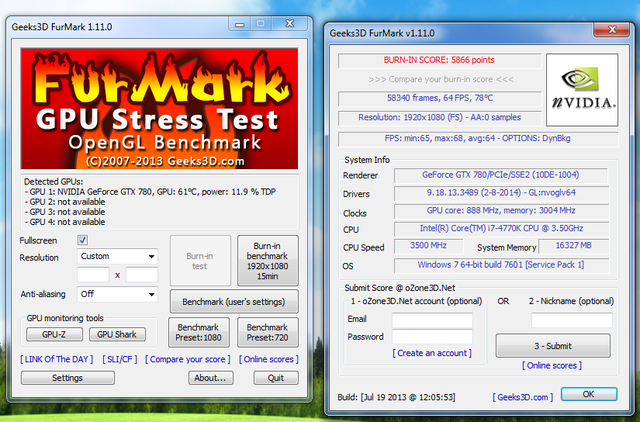The image size is (640, 422).
Task: Click the NVIDIA logo image
Action: (x=582, y=90)
